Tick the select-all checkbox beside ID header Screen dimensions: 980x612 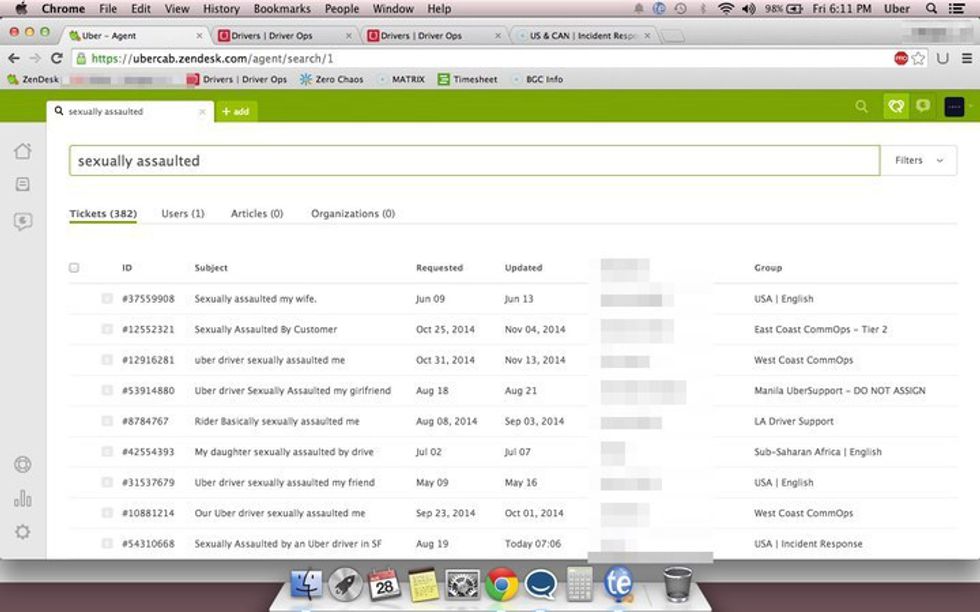(74, 268)
